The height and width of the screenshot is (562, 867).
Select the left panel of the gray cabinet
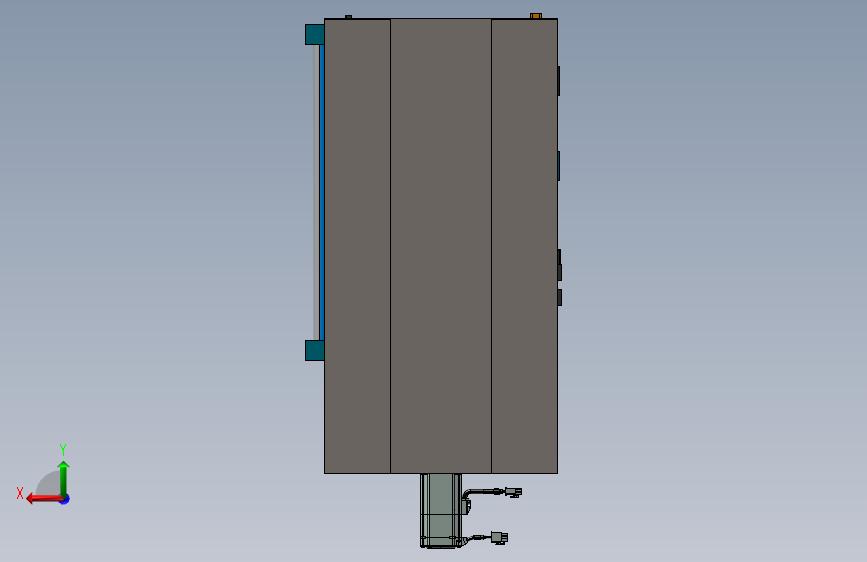[x=357, y=246]
